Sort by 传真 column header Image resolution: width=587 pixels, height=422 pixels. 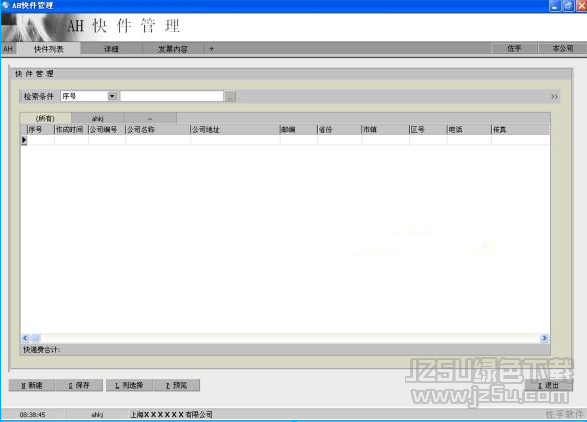coord(520,130)
